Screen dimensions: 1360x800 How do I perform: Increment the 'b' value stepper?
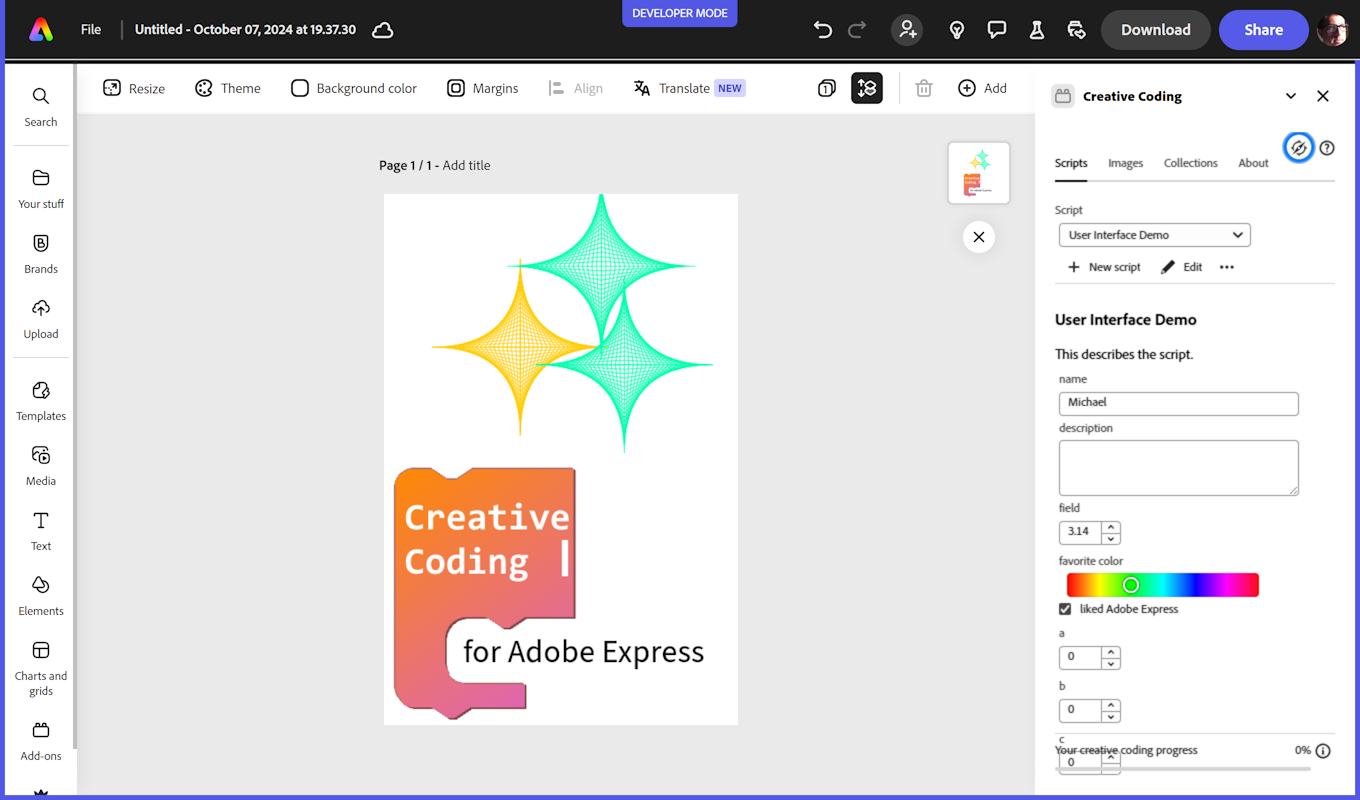(x=1111, y=705)
